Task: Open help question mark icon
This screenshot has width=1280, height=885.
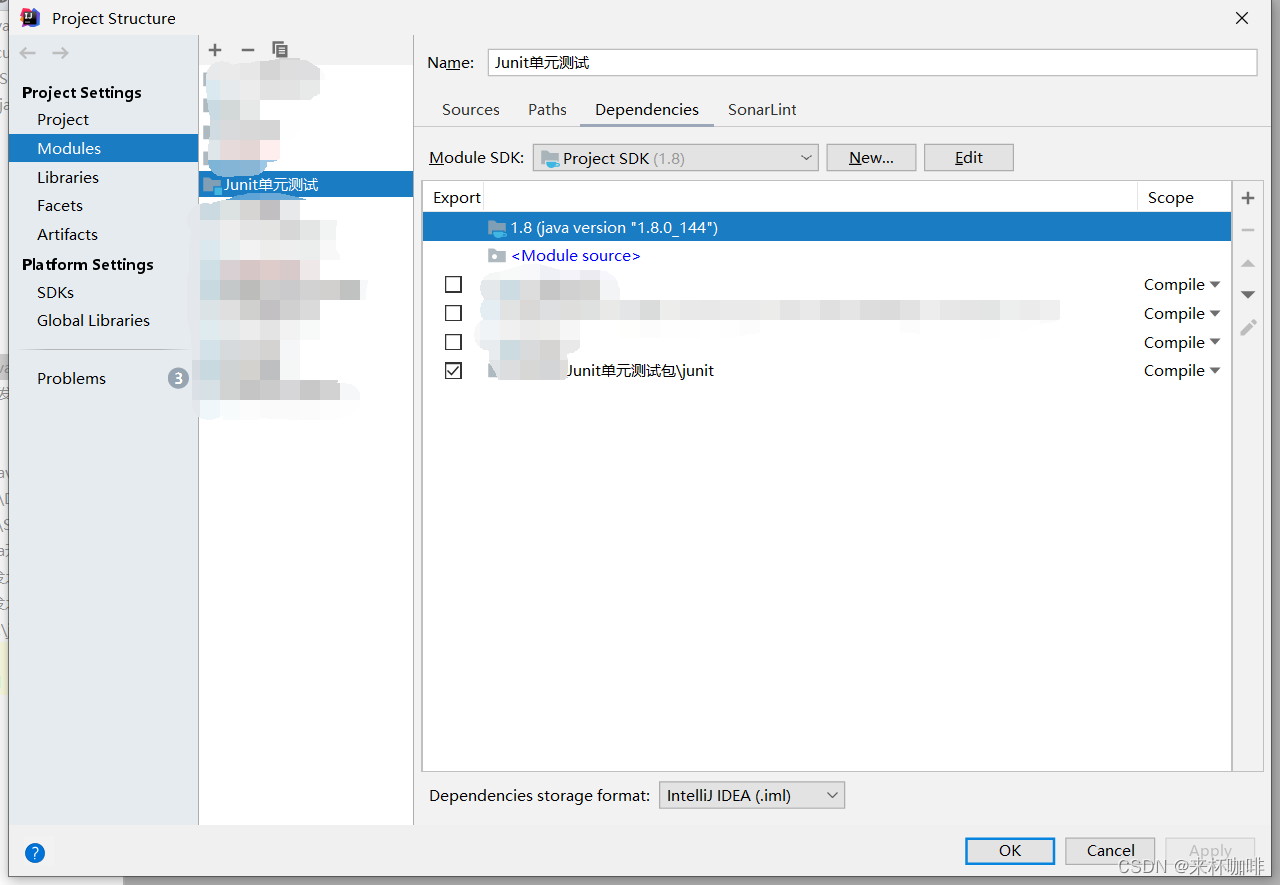Action: point(35,853)
